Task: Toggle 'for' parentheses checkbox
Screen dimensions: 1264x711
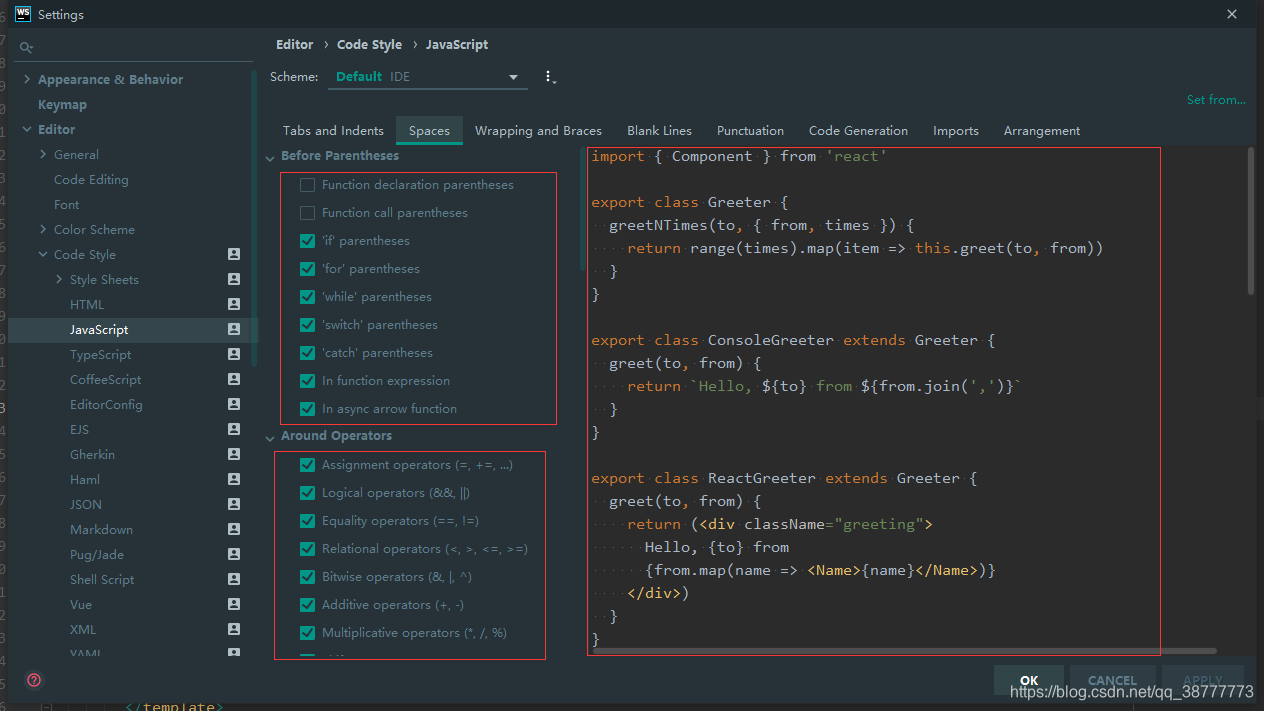Action: [x=308, y=269]
